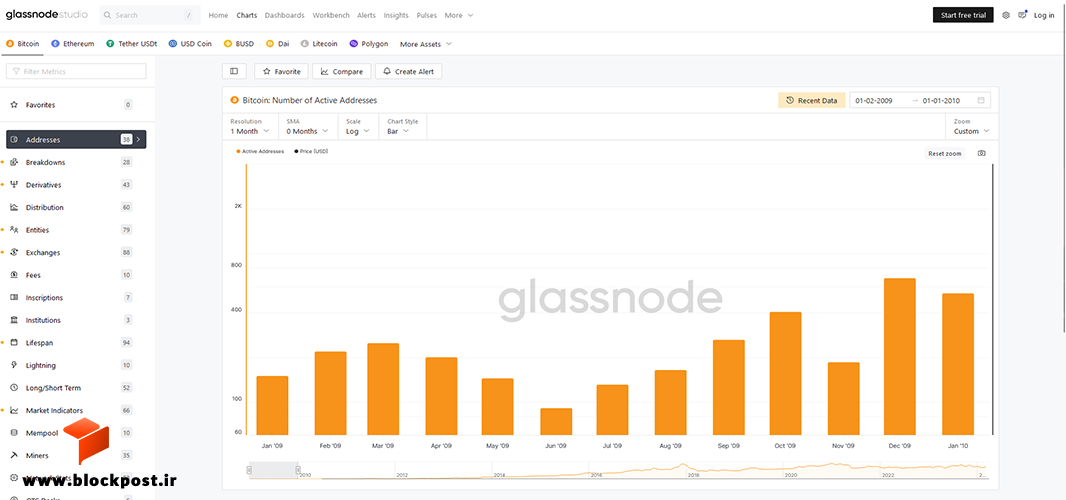Click the Create Alert button

(409, 71)
